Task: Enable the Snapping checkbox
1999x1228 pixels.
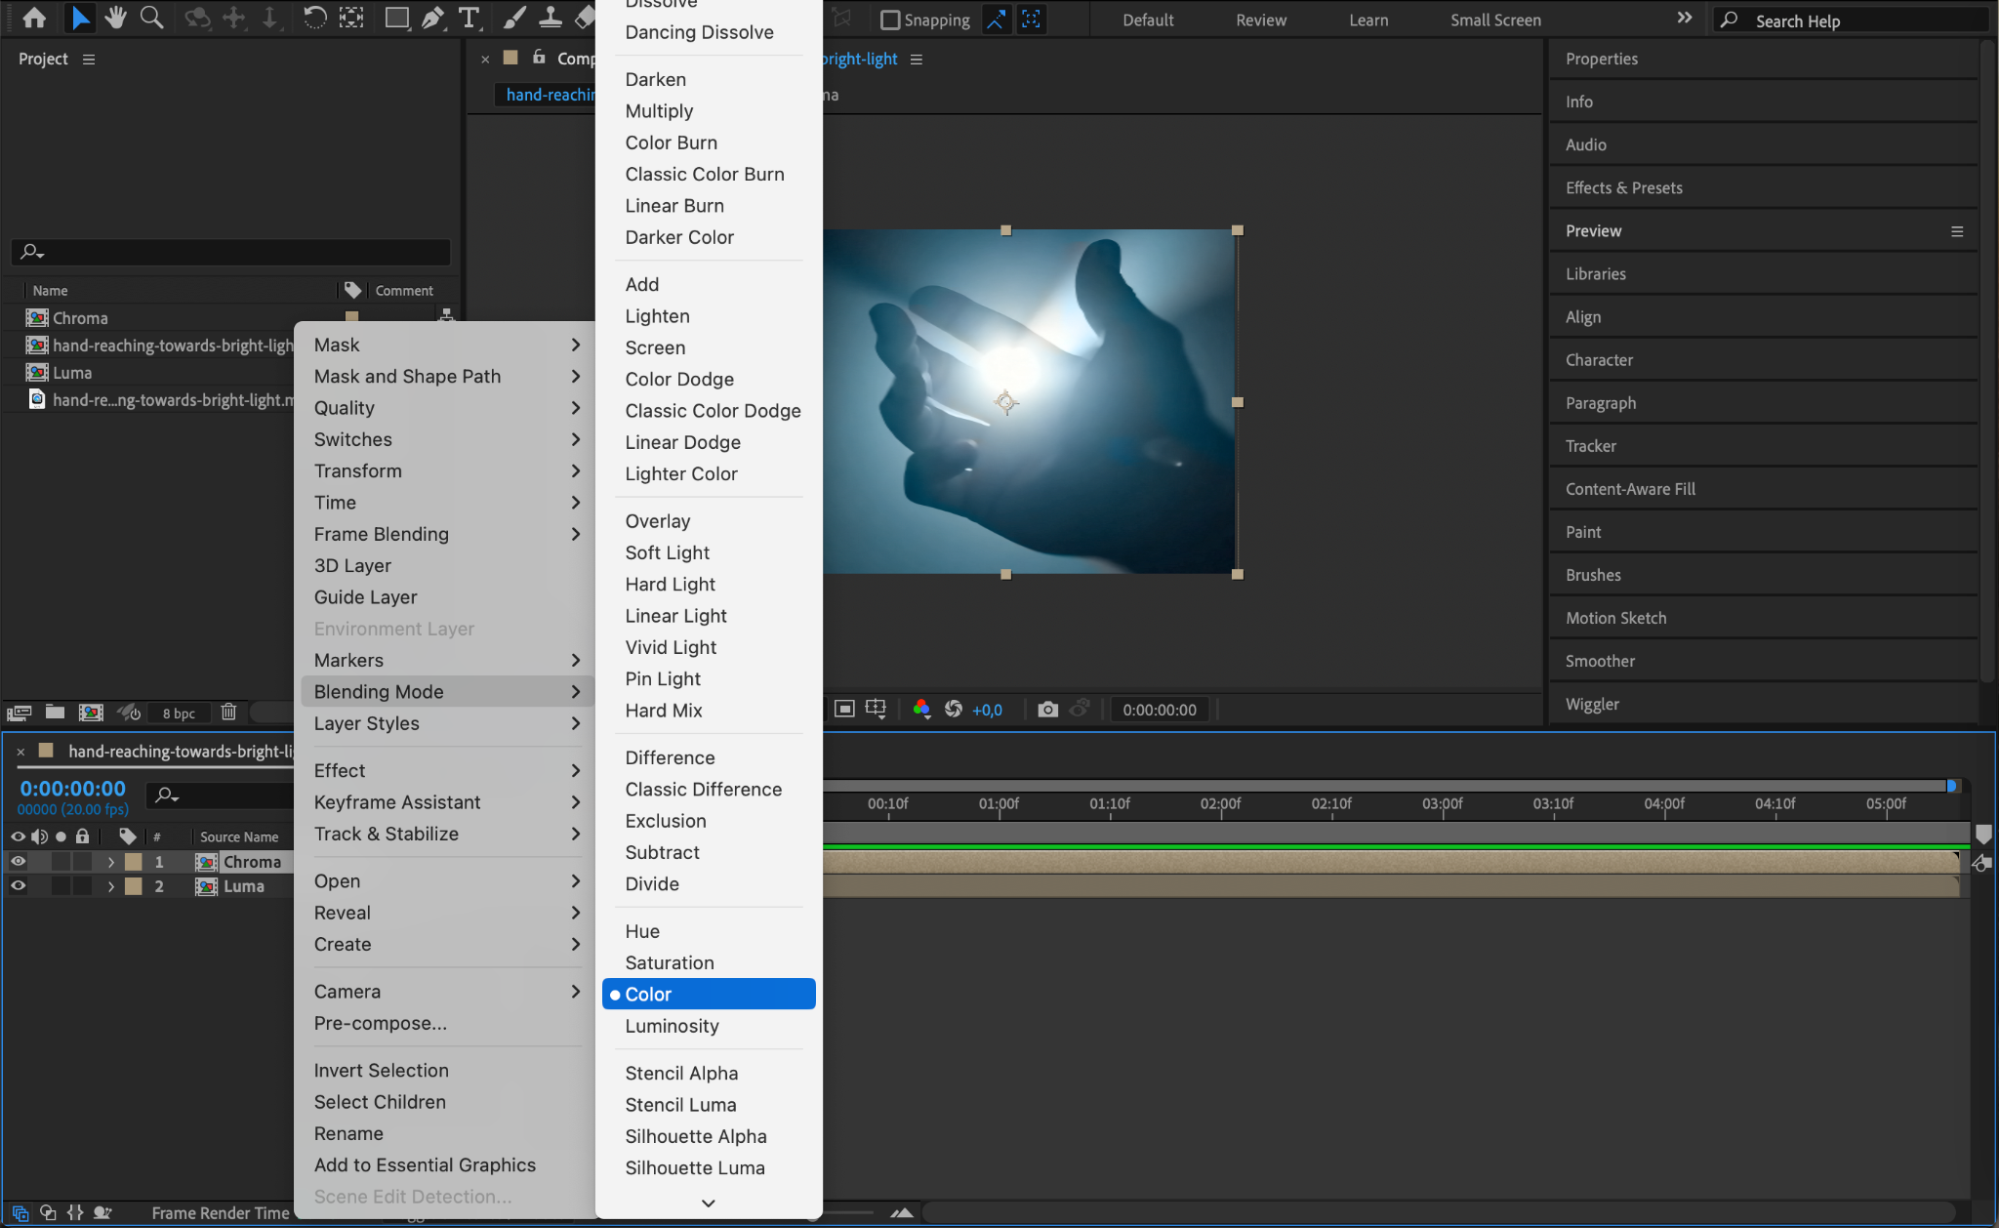Action: point(889,20)
